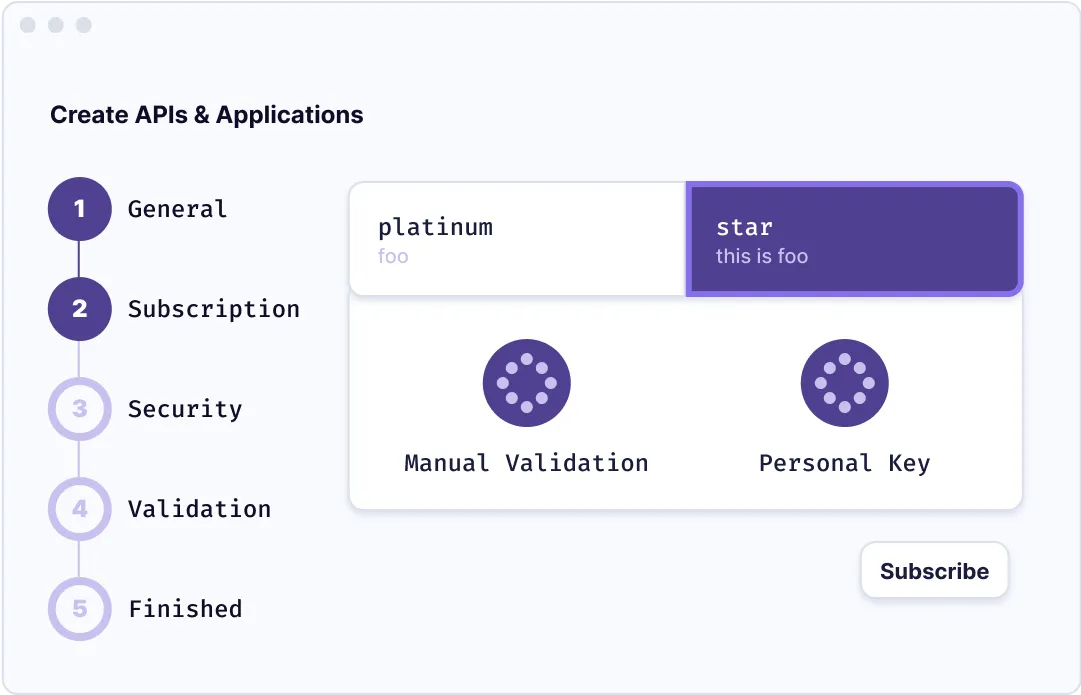Click the step 3 Security circle
The image size is (1081, 695).
(79, 409)
